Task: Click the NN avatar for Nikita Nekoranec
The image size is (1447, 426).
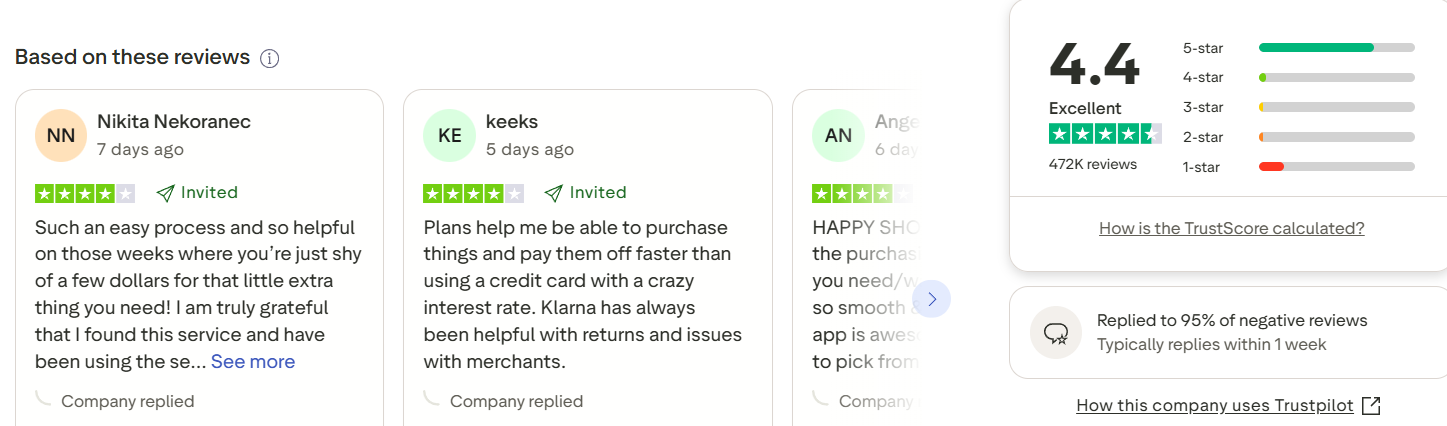Action: [61, 136]
